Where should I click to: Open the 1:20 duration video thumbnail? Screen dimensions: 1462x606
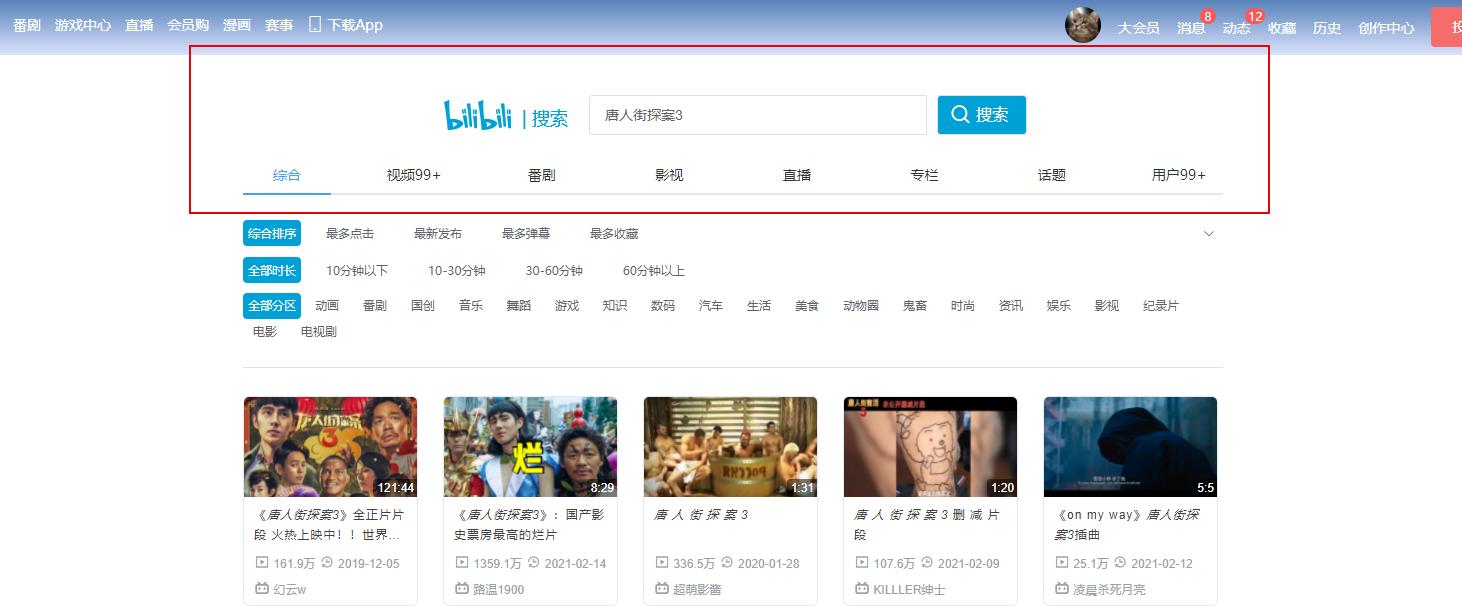pos(930,447)
